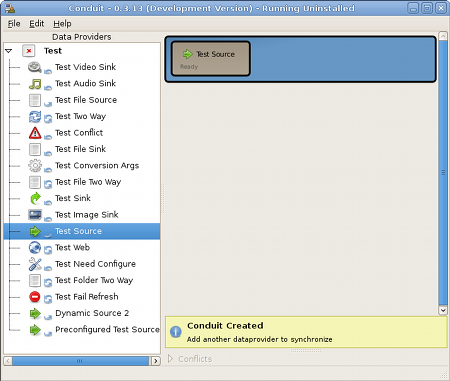Click the Test Image Sink picture icon
This screenshot has height=381, width=450.
(x=35, y=215)
